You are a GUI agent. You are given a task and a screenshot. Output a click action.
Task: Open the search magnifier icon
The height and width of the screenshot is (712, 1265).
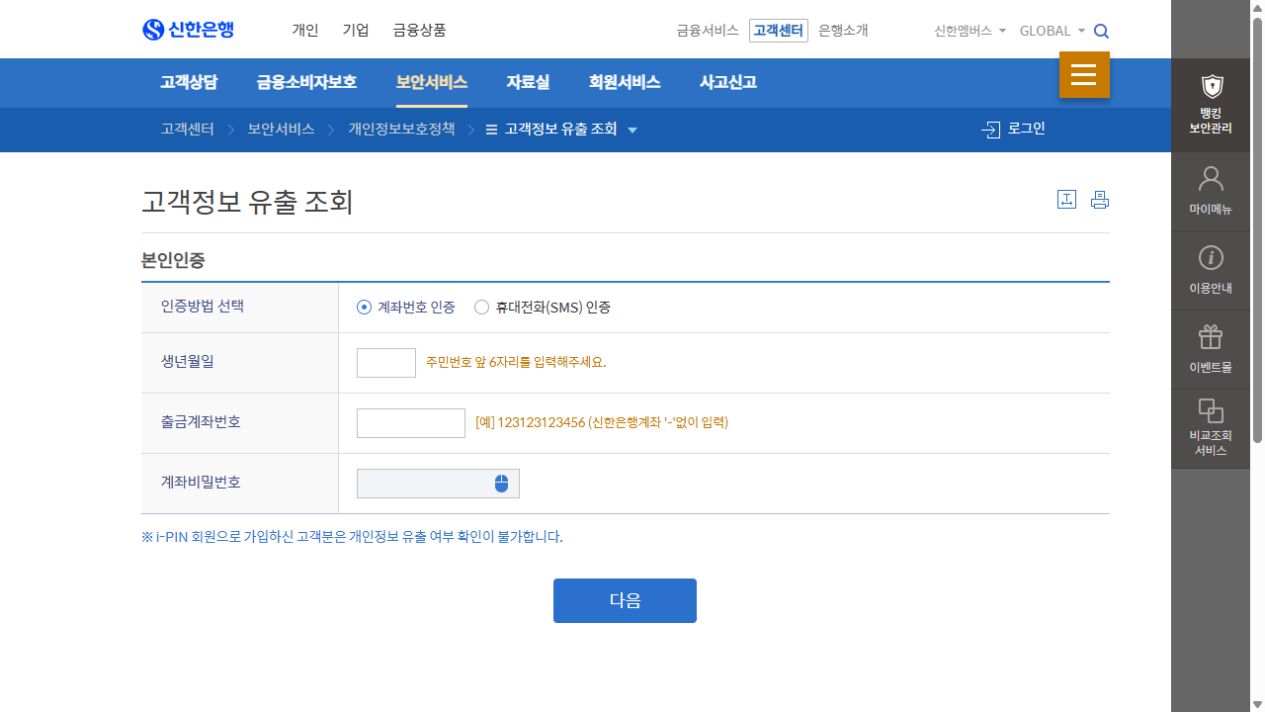click(x=1101, y=31)
